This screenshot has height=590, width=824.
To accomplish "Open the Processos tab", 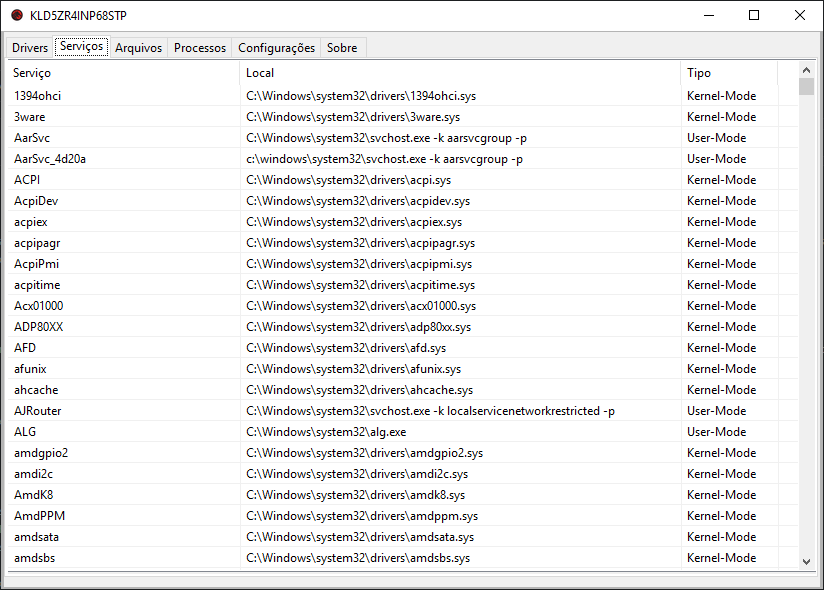I will [199, 47].
